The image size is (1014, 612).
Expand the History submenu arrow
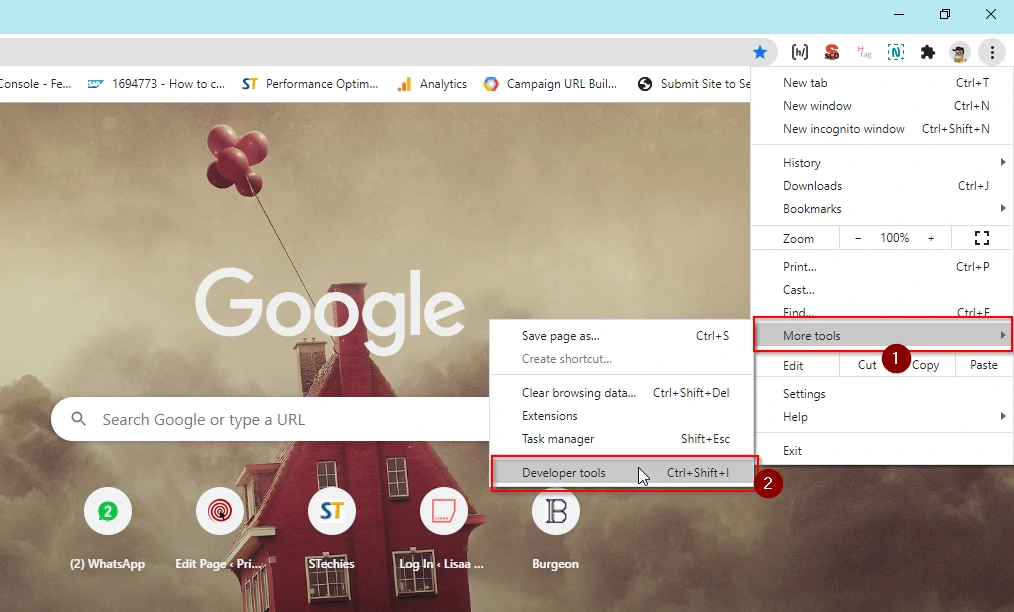coord(1002,162)
